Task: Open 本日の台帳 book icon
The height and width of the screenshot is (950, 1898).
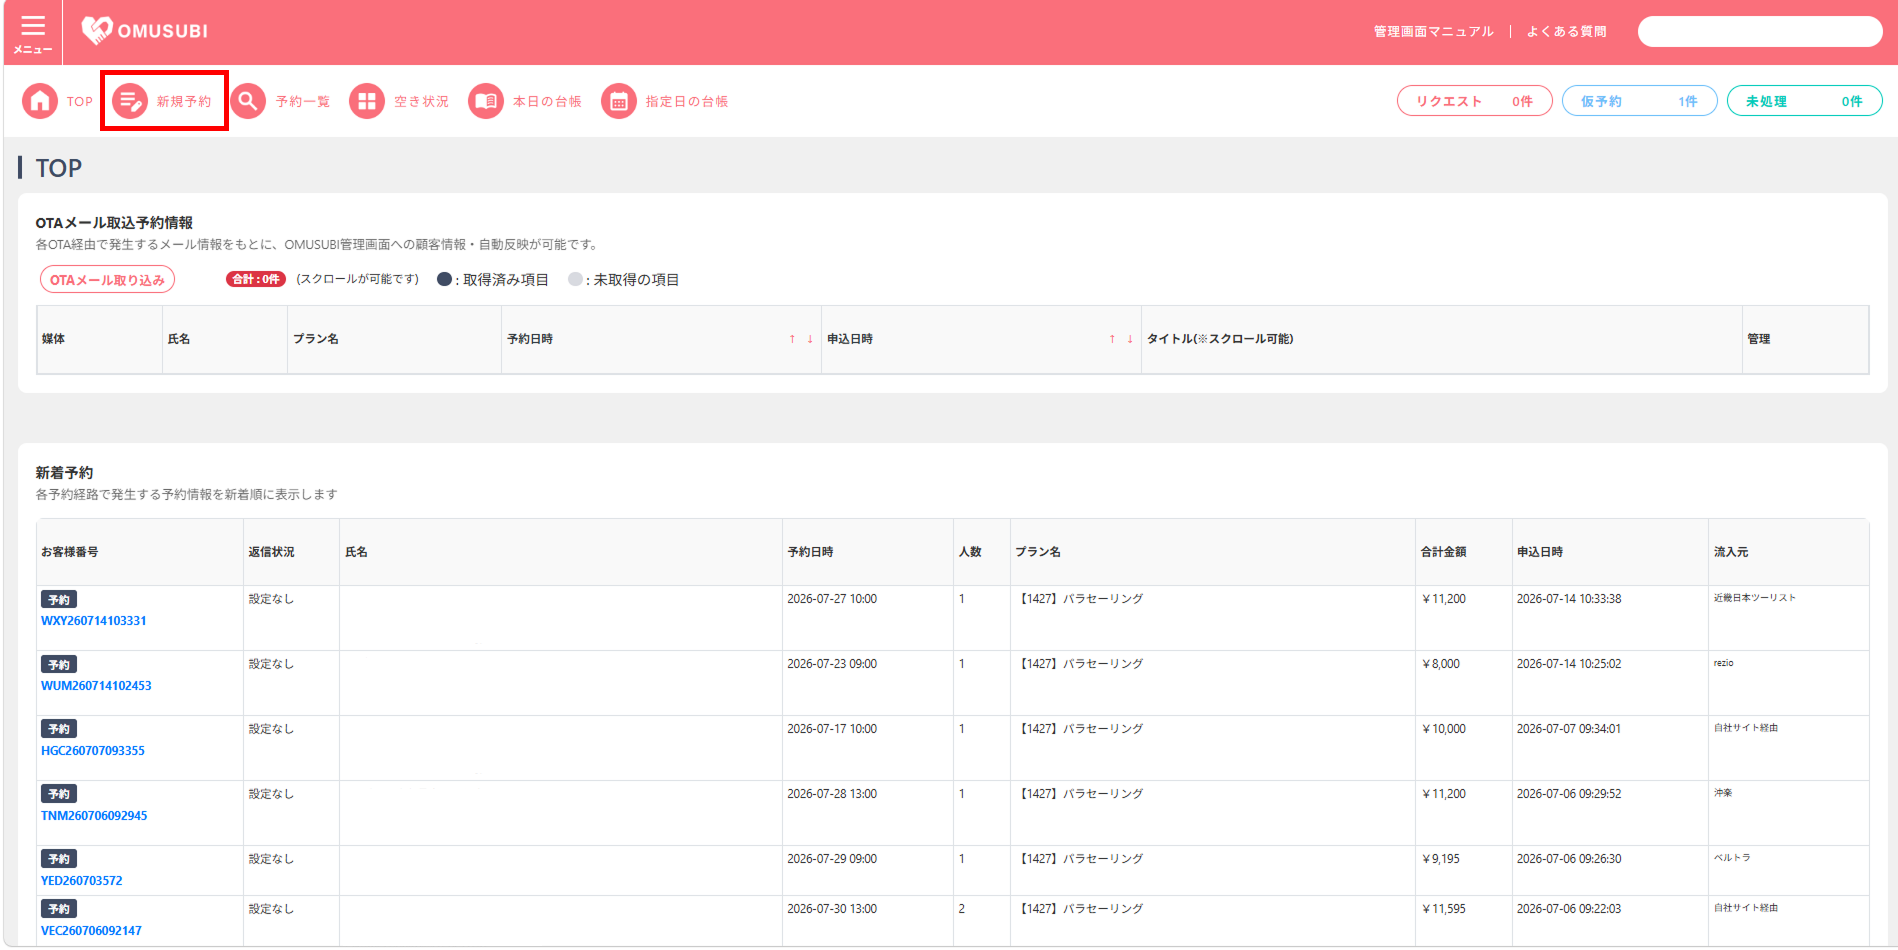Action: [x=486, y=101]
